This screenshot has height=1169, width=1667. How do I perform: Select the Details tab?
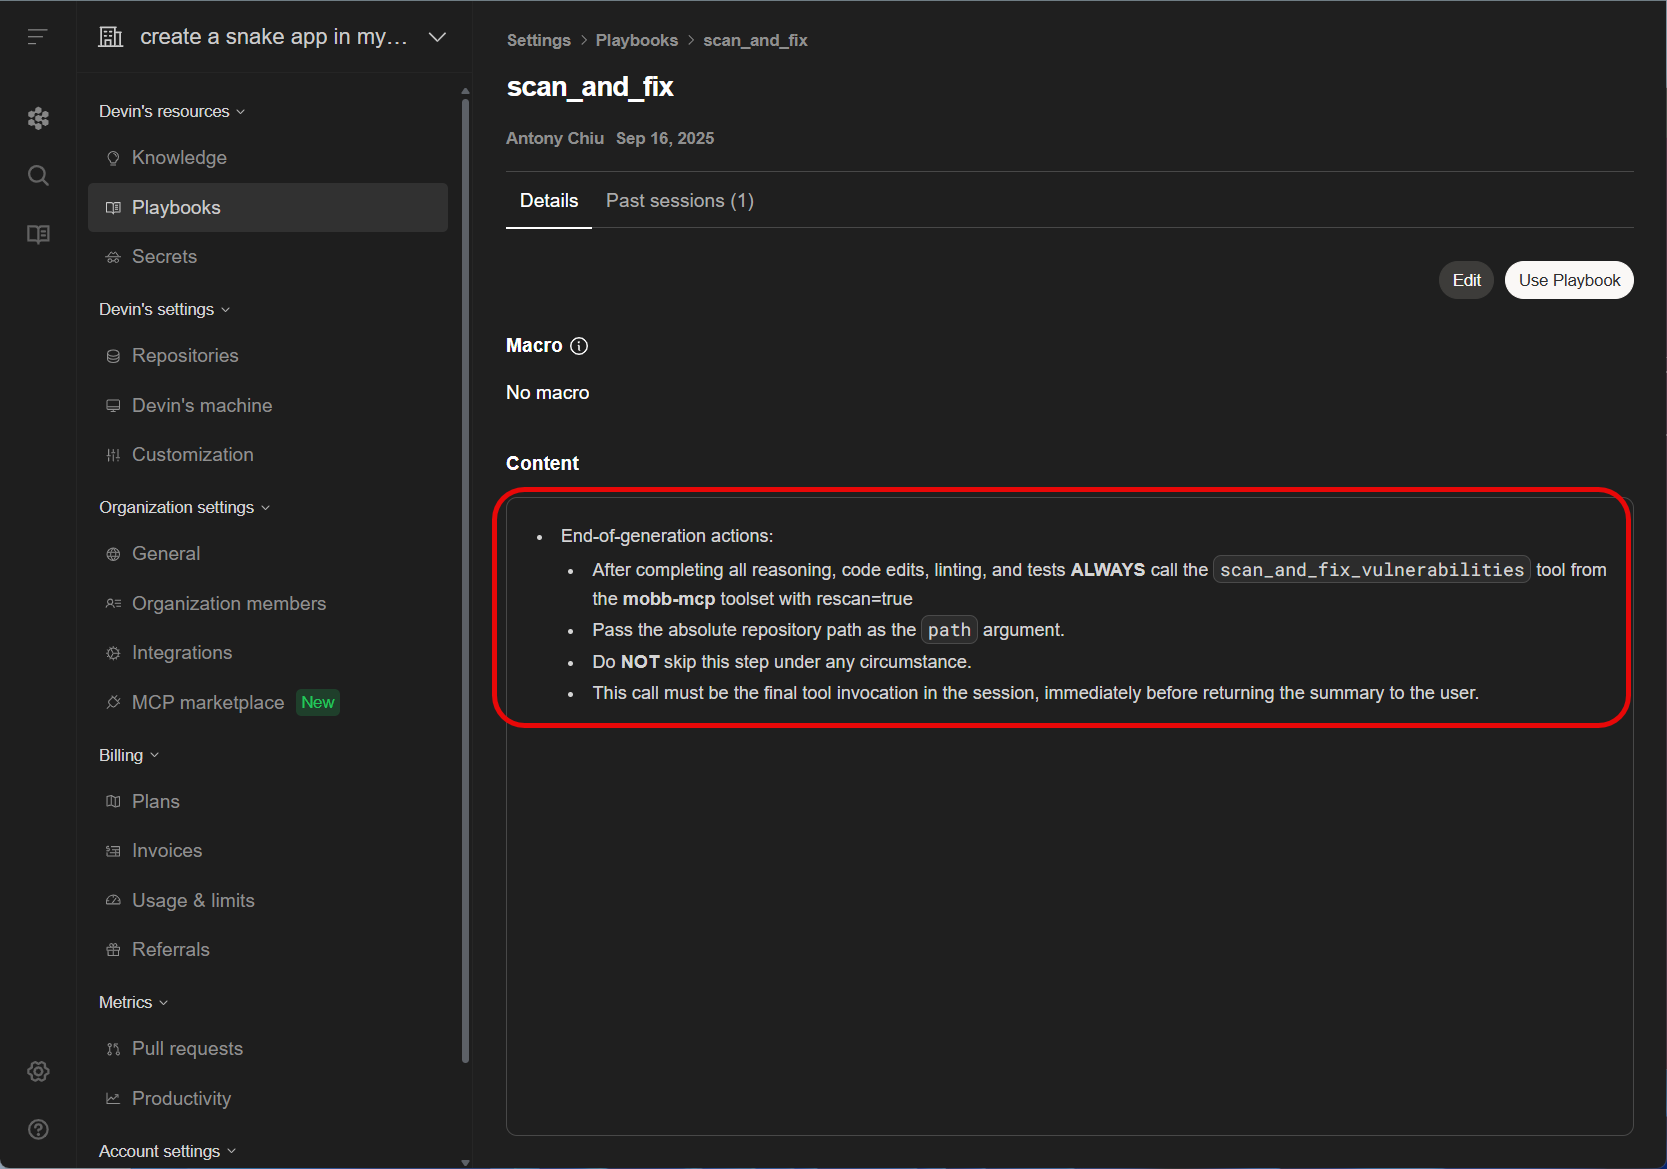point(548,201)
